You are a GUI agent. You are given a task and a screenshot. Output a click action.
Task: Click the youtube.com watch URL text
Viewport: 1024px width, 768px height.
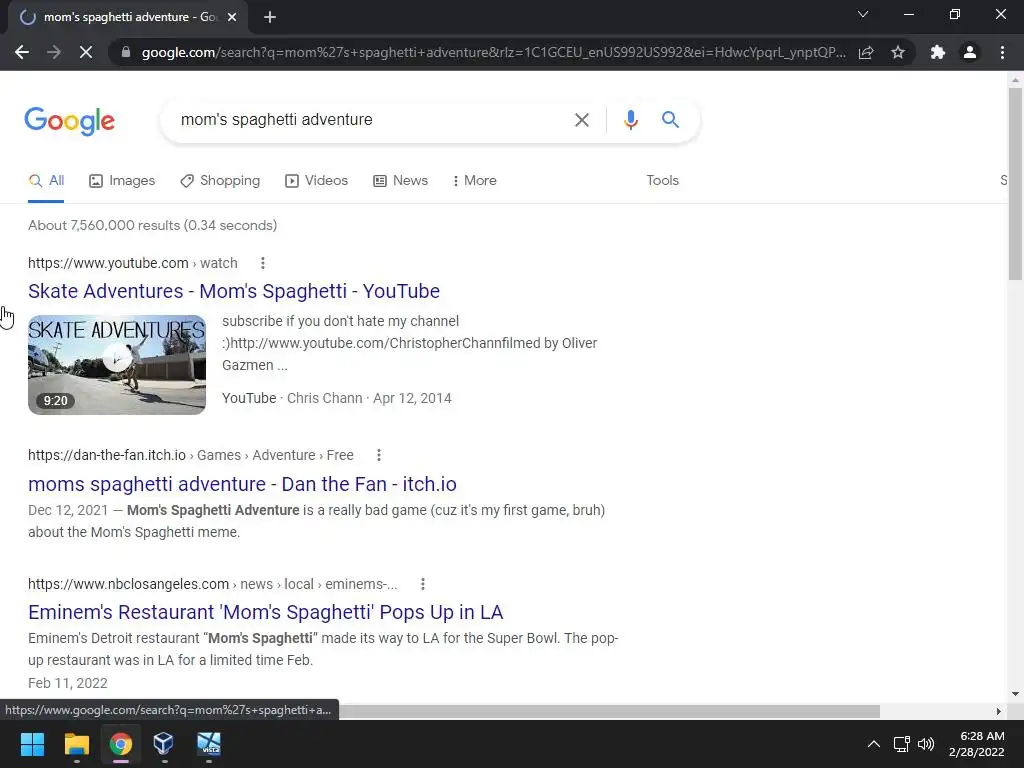pos(133,263)
